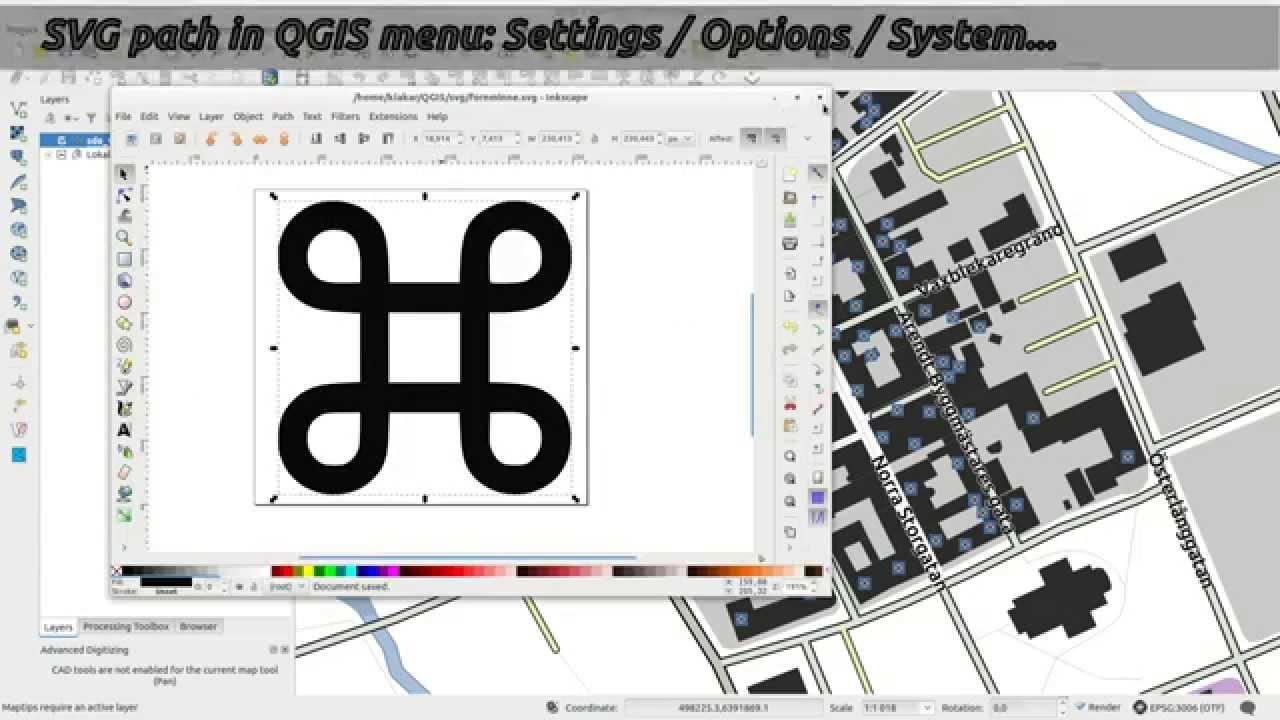Open the px units dropdown in Inkscape

pyautogui.click(x=680, y=139)
